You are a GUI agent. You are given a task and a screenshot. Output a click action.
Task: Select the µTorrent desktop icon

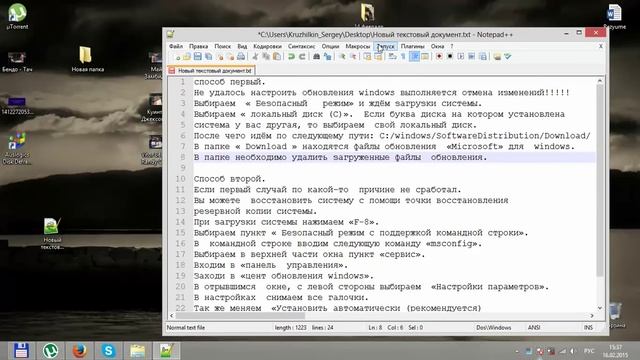pyautogui.click(x=17, y=16)
